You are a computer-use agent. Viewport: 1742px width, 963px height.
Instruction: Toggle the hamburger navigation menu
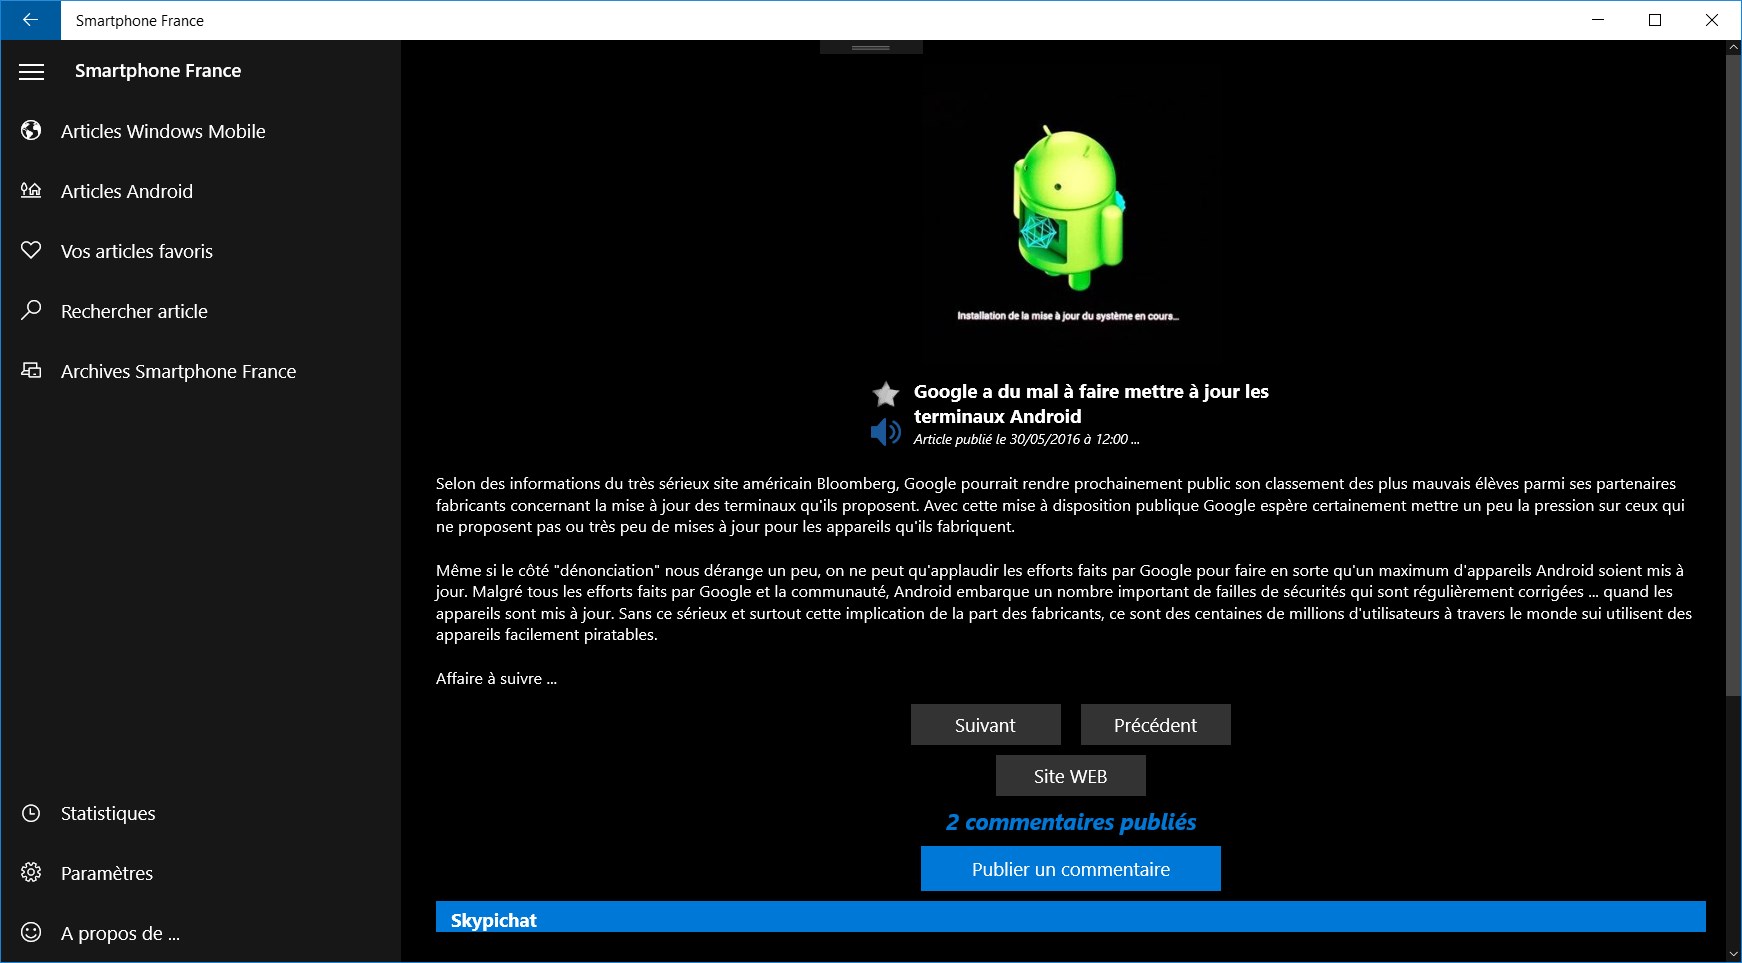click(32, 71)
